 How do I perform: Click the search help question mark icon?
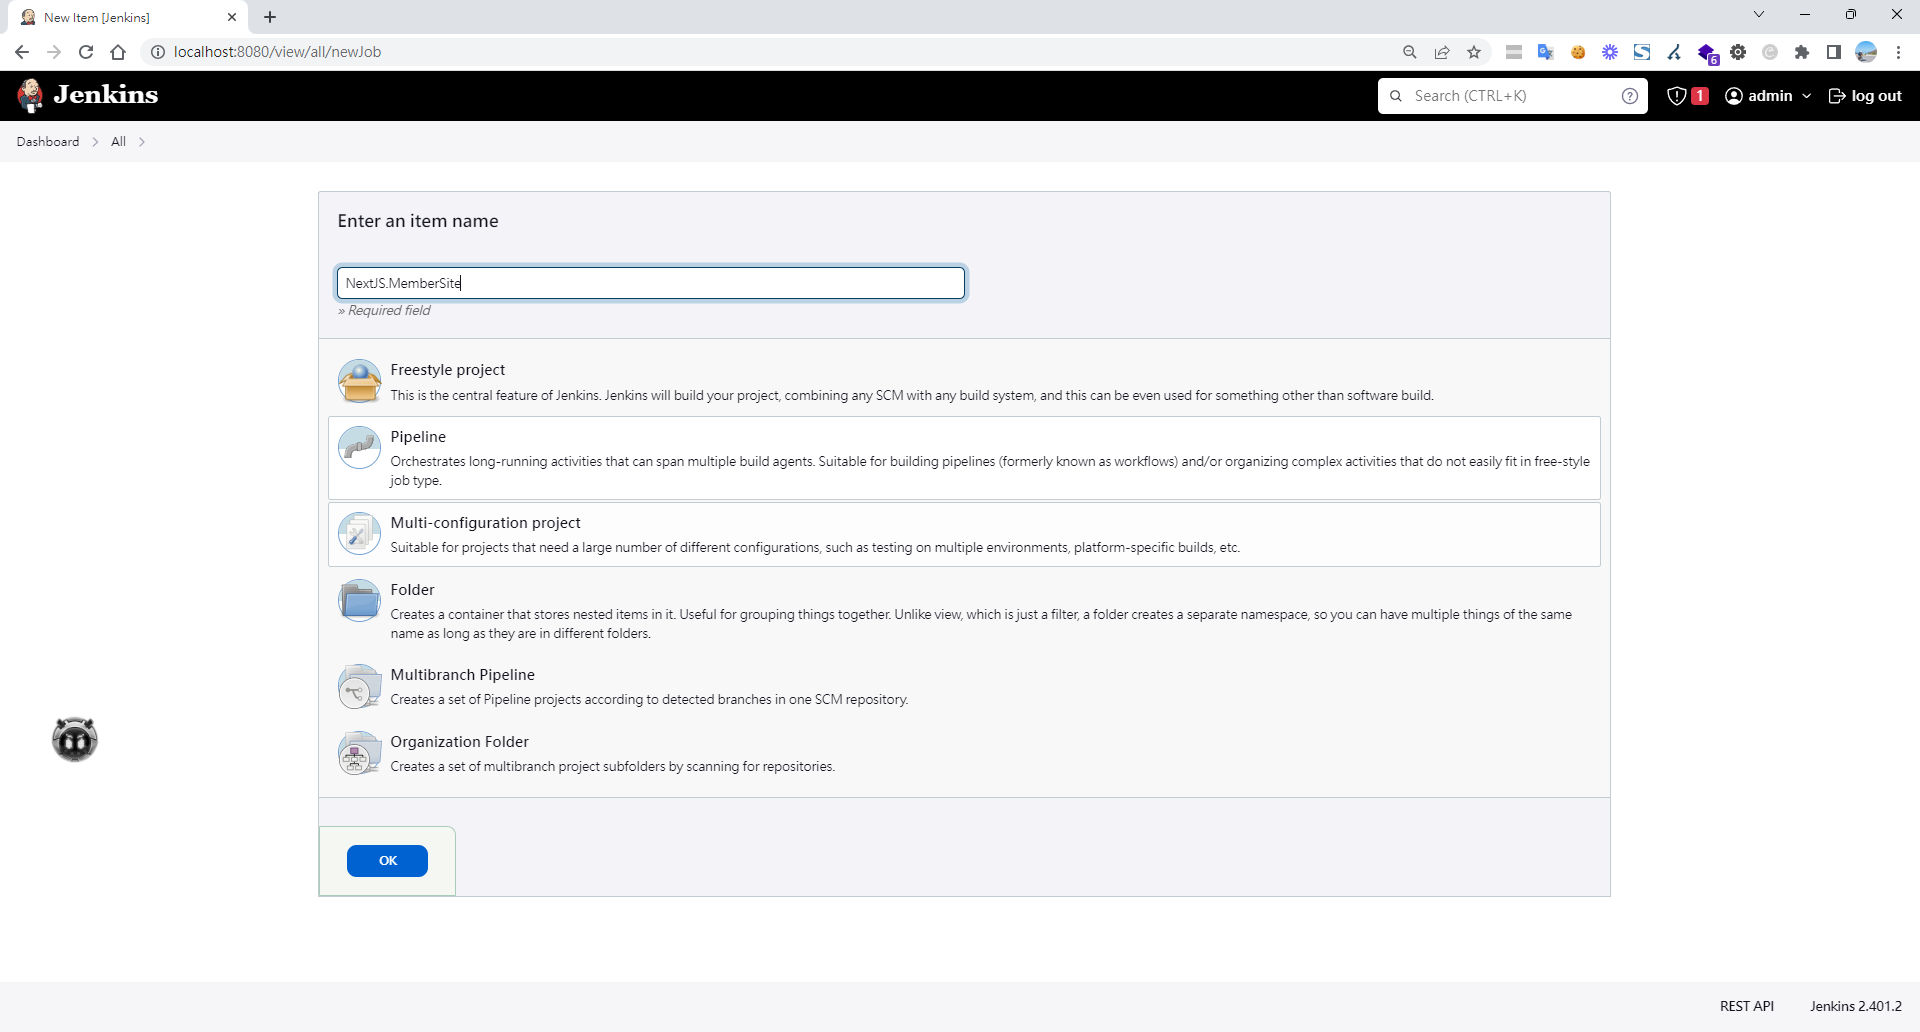(x=1629, y=96)
